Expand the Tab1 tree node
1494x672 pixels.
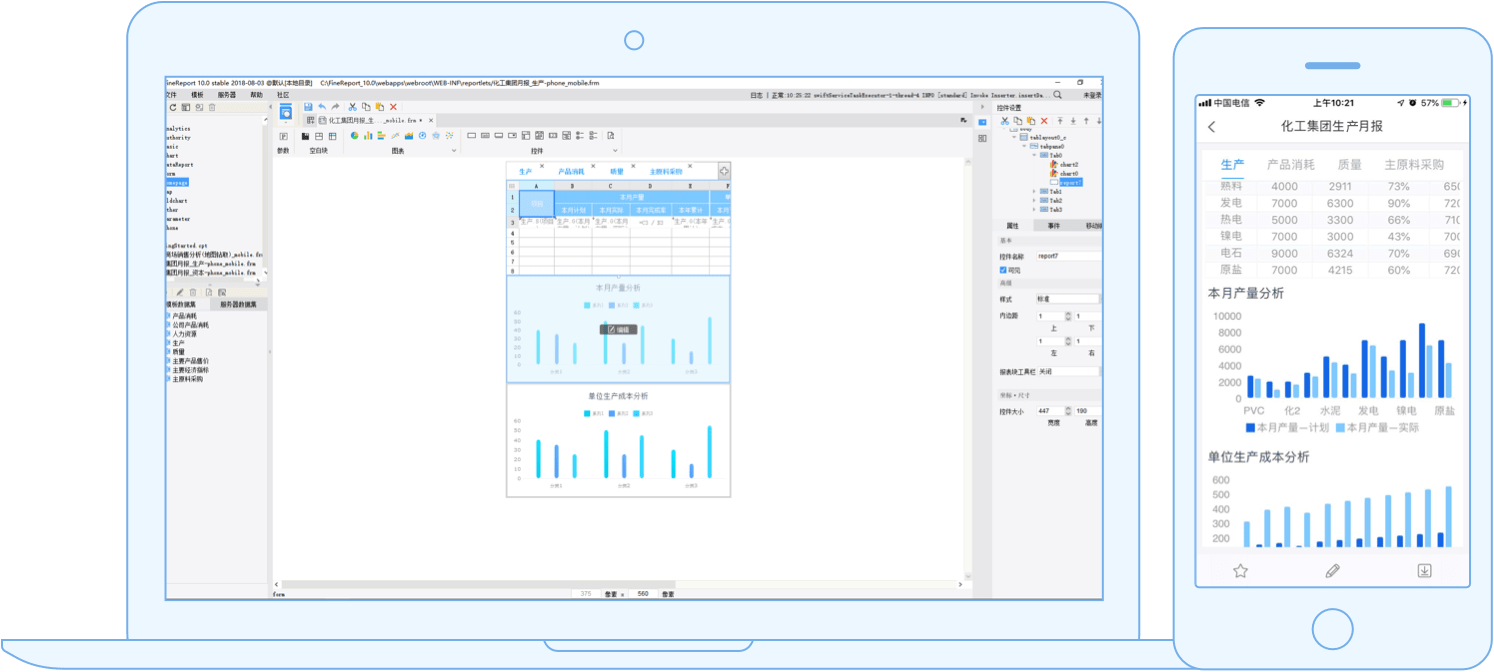click(x=1034, y=192)
